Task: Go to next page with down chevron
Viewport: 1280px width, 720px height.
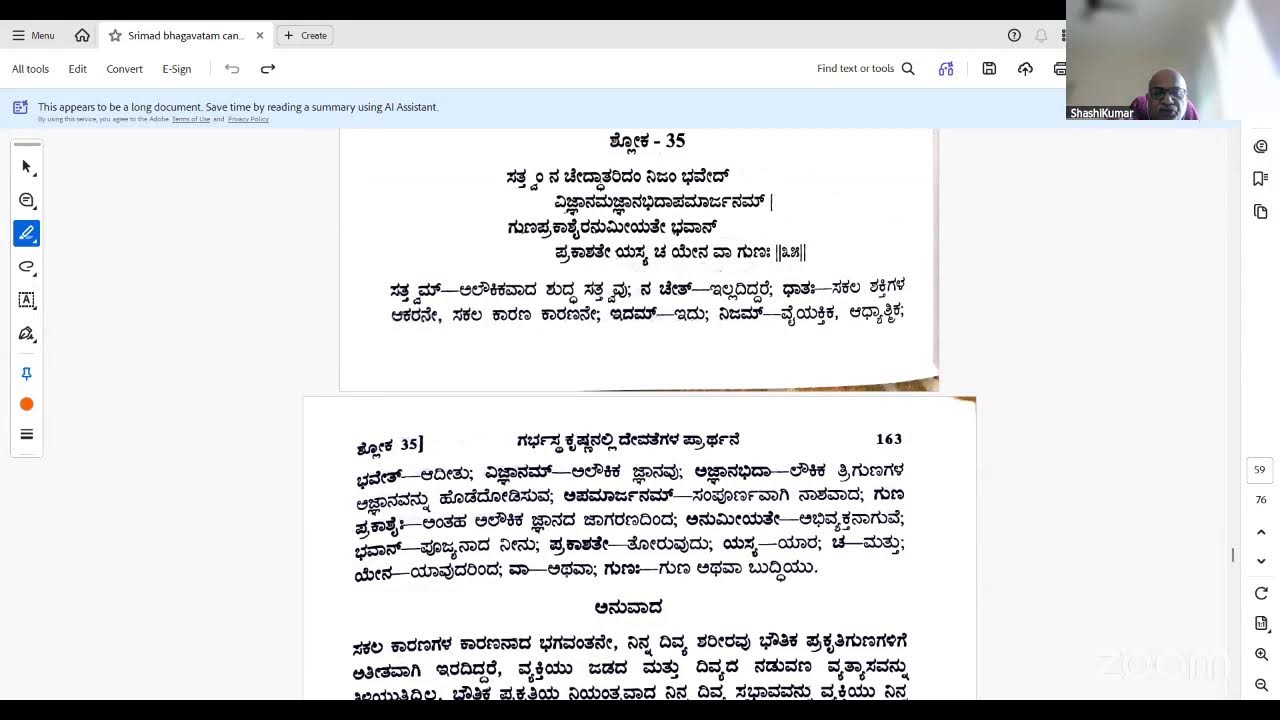Action: 1261,561
